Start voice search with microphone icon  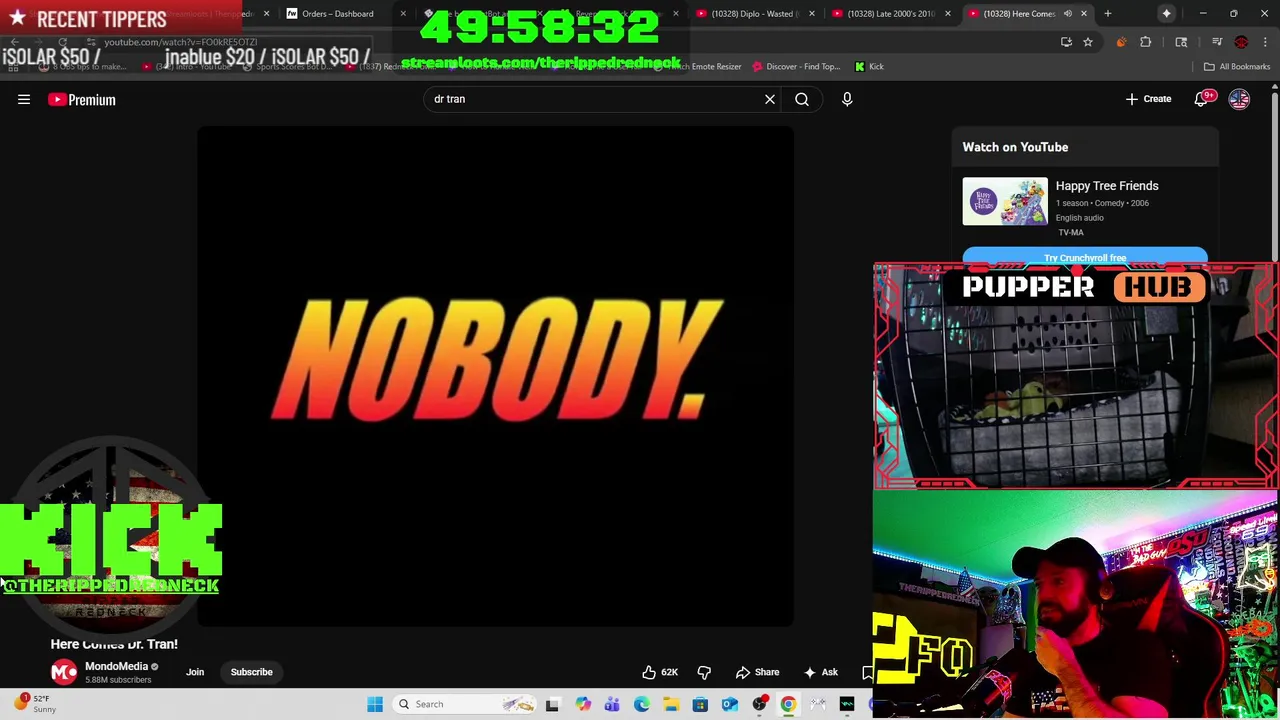coord(847,99)
